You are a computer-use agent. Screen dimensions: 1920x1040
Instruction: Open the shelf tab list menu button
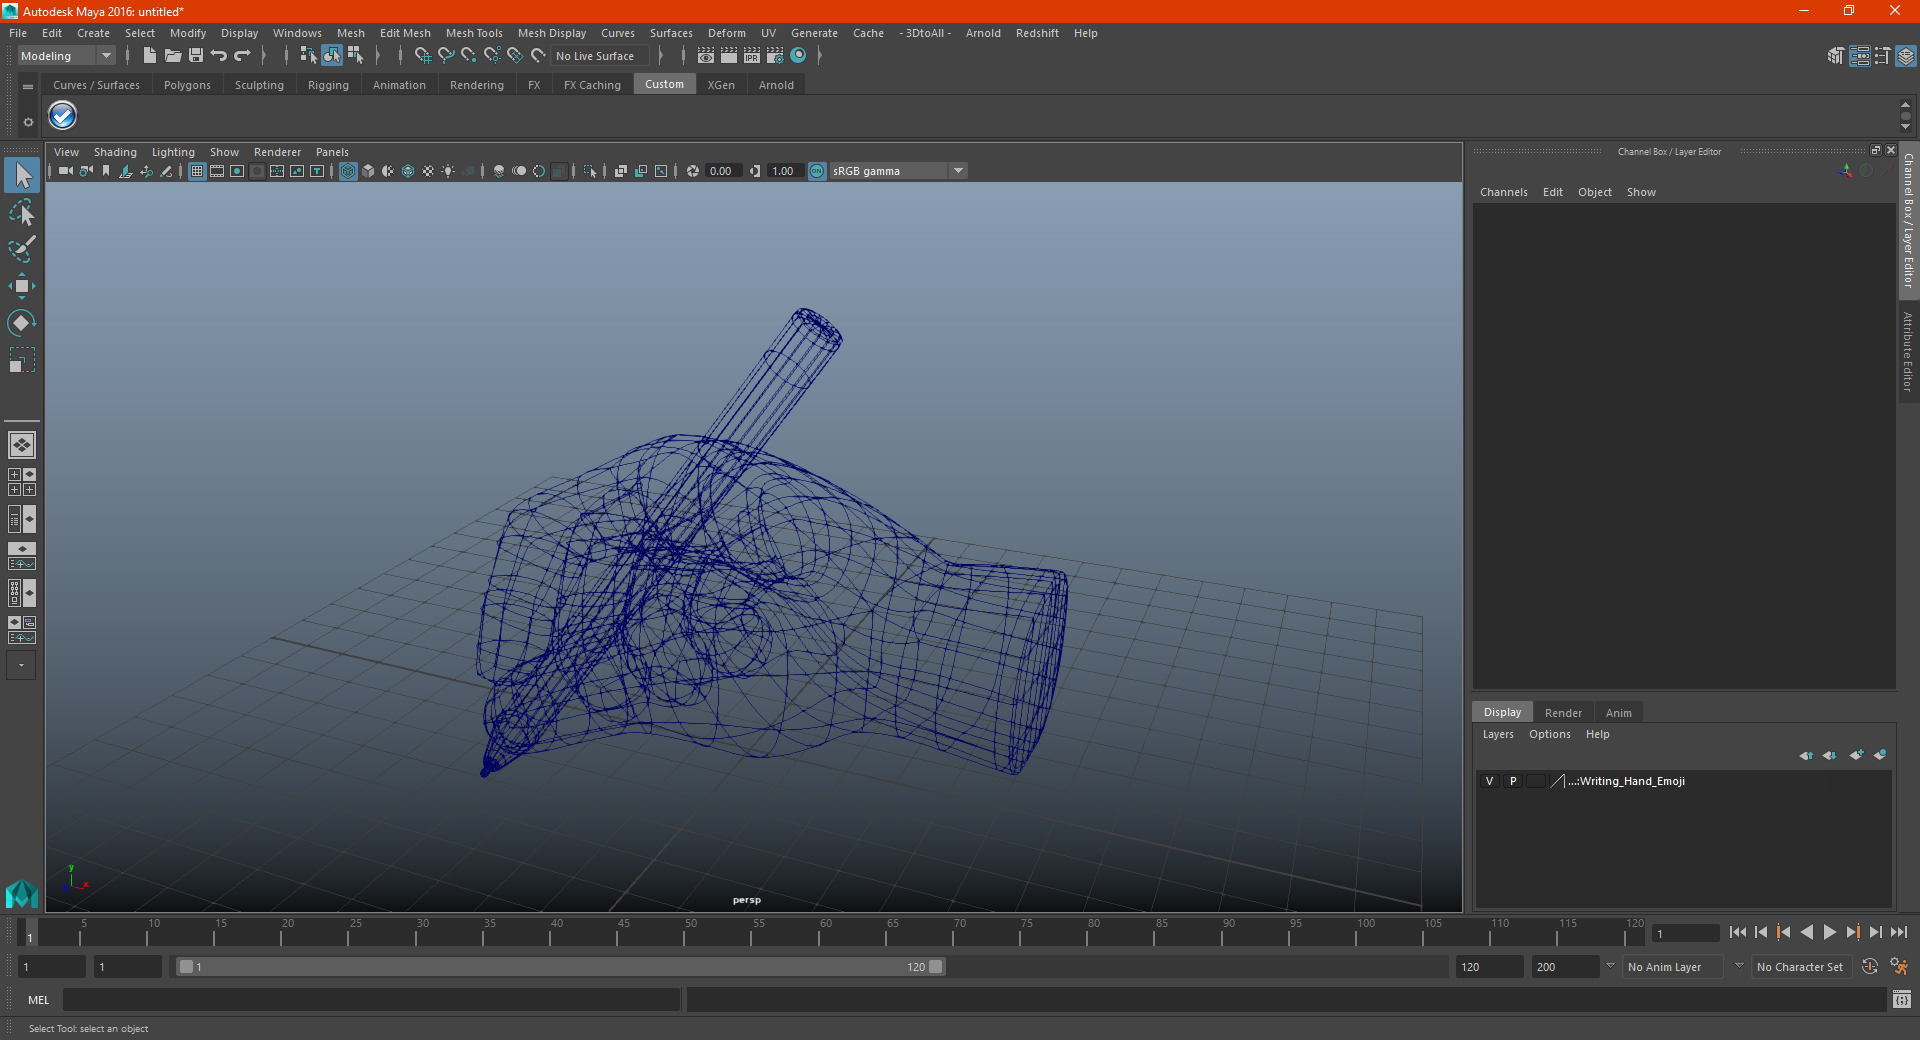[28, 87]
